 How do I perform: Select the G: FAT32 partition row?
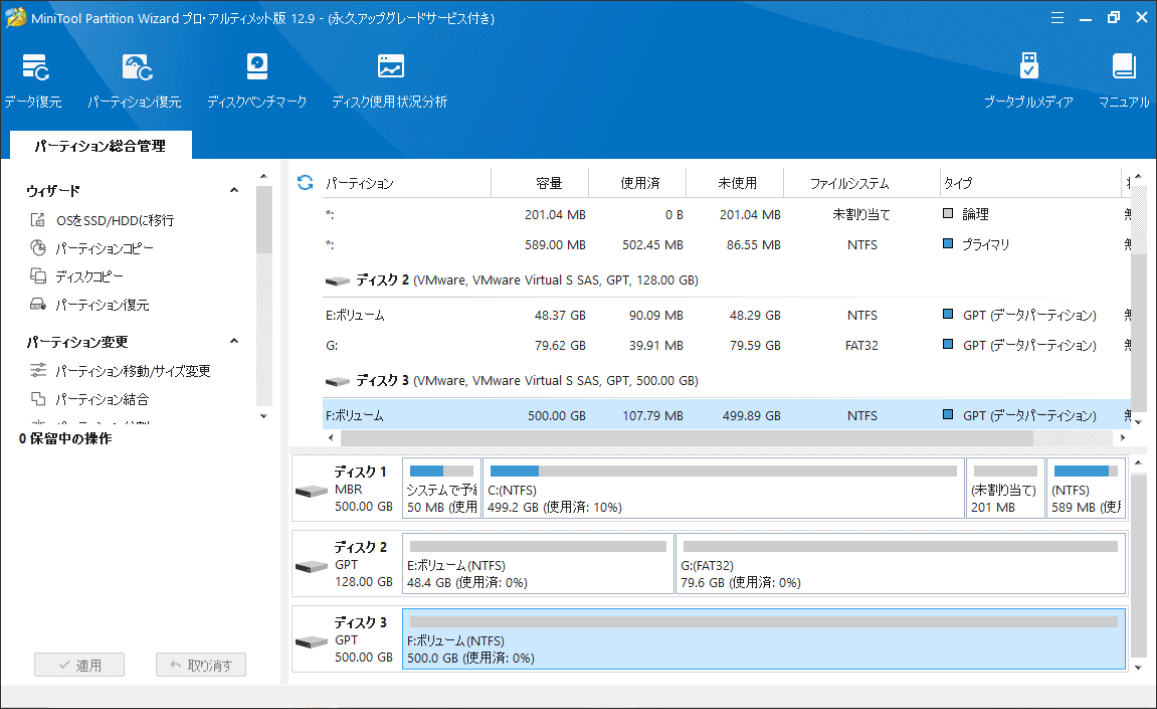(726, 345)
